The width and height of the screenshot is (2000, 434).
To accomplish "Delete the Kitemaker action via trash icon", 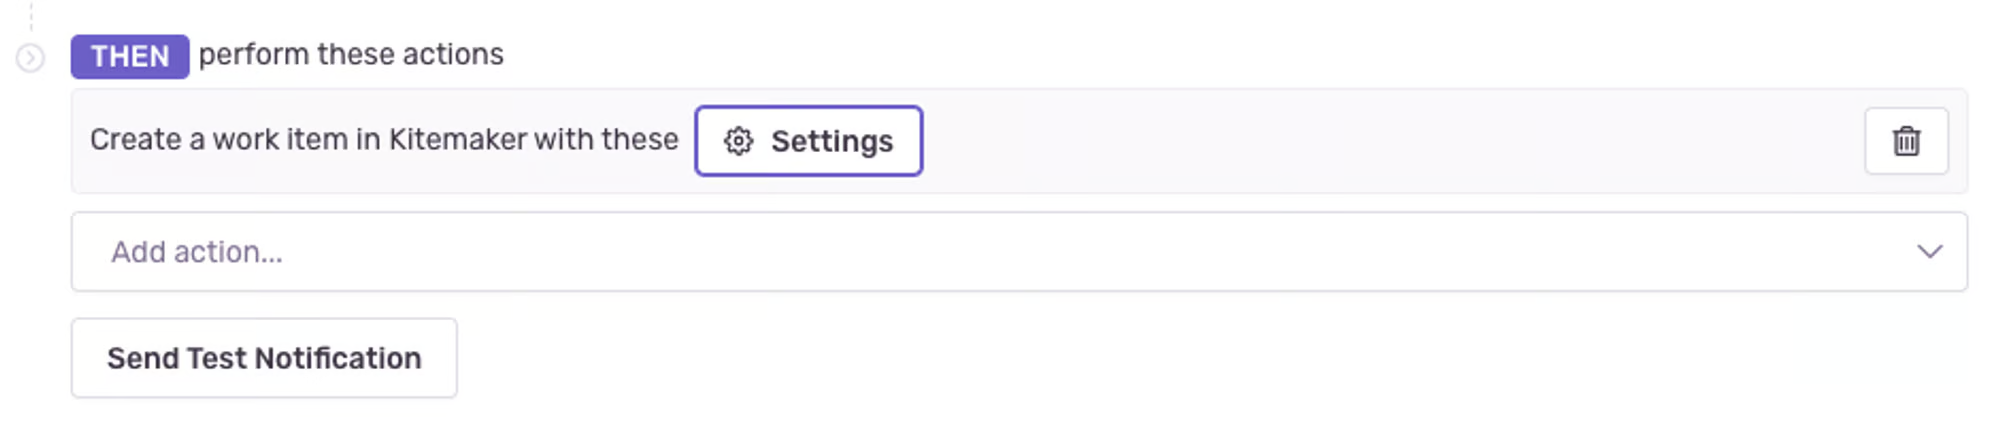I will click(1906, 141).
